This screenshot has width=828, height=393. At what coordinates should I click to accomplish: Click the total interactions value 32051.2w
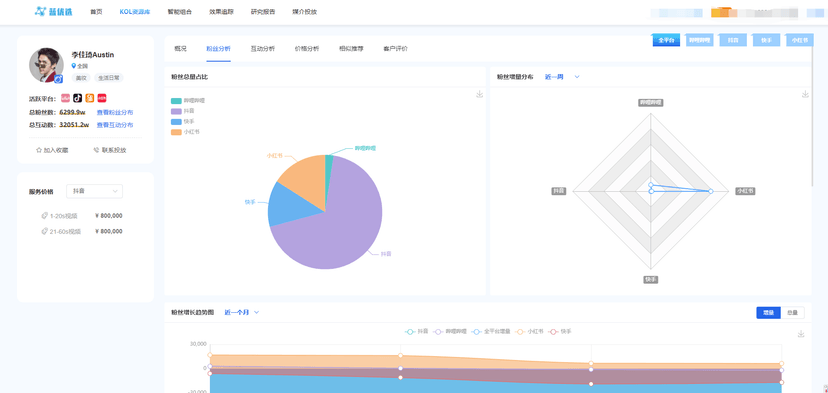coord(74,125)
